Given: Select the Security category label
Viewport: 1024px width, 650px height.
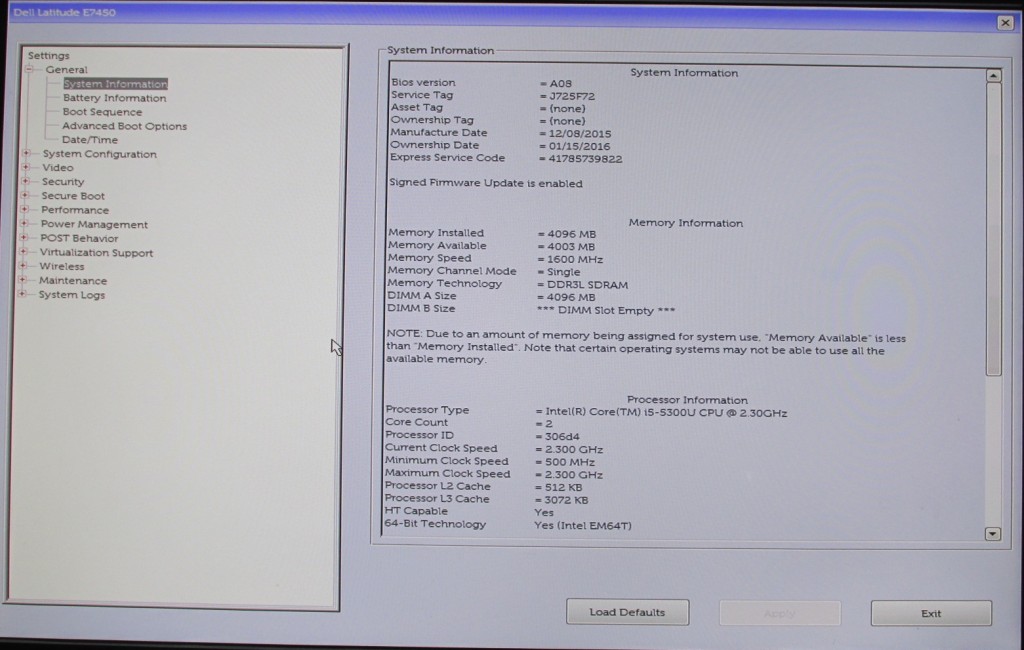Looking at the screenshot, I should [63, 182].
